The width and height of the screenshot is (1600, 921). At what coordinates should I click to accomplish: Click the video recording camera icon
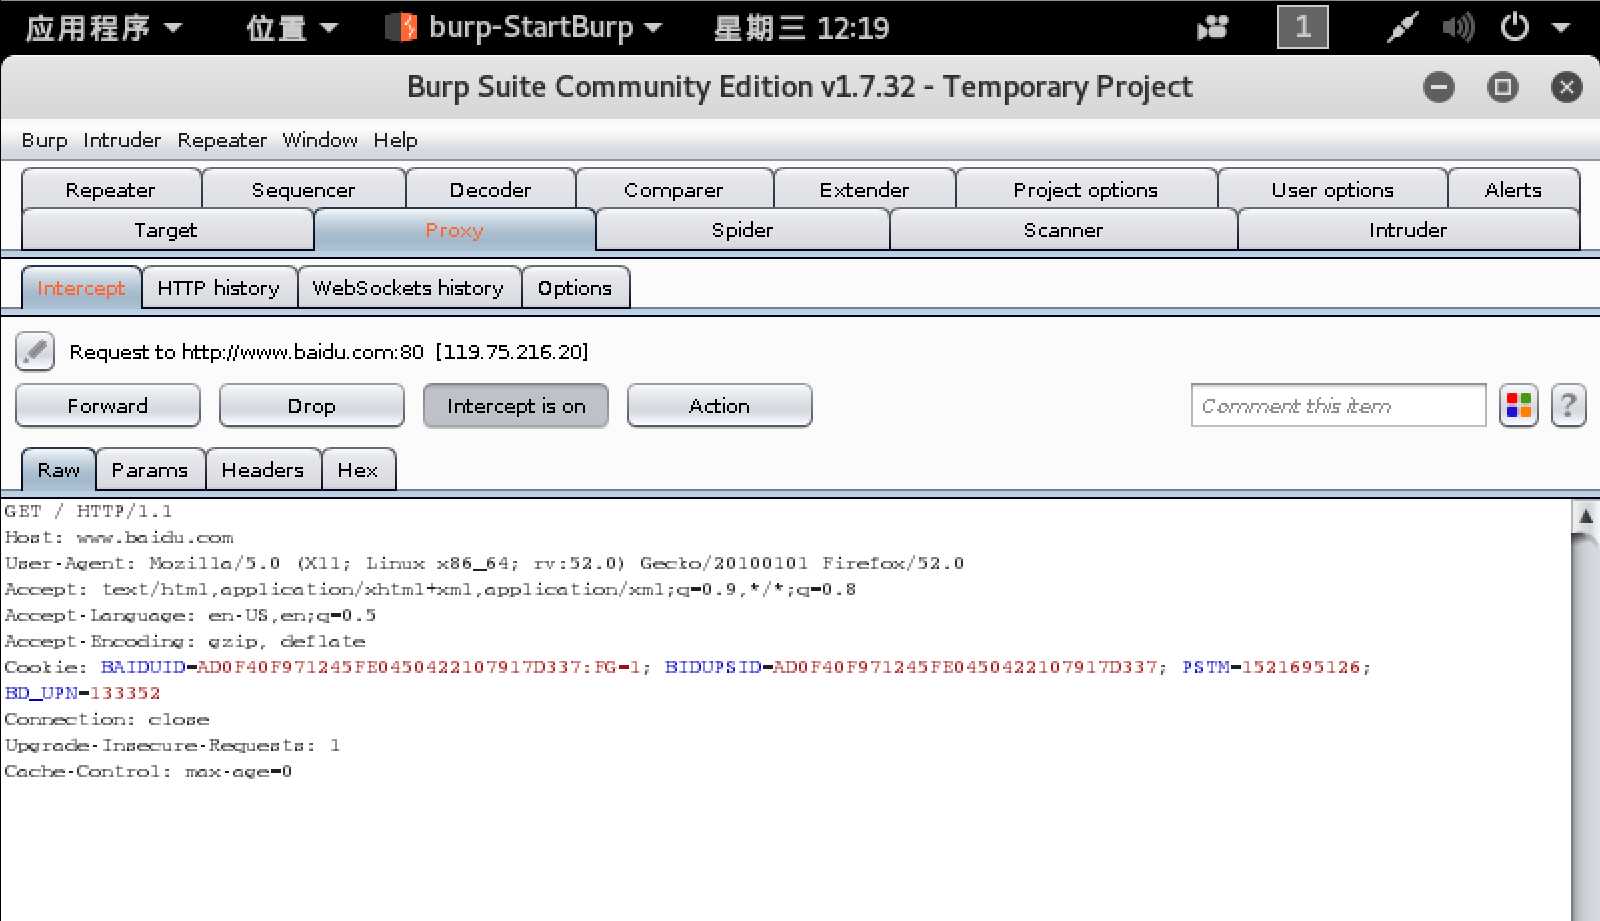[1213, 27]
